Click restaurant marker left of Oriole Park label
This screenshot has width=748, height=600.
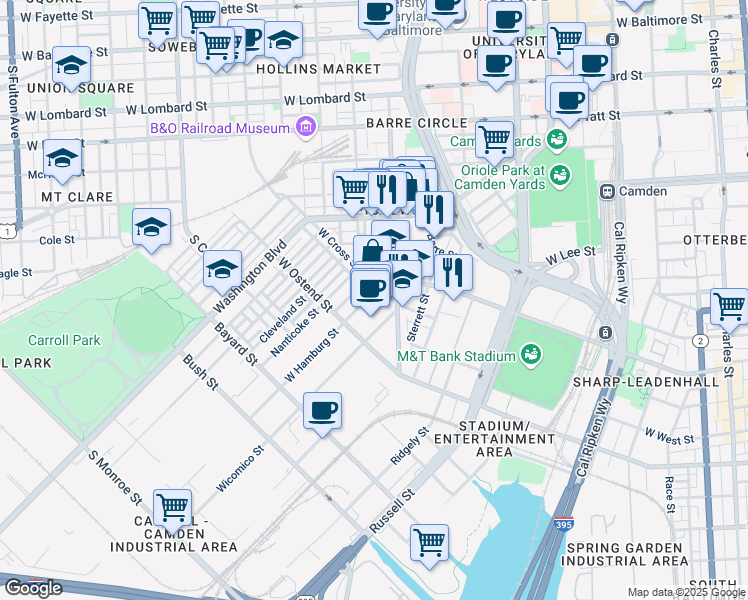click(434, 211)
